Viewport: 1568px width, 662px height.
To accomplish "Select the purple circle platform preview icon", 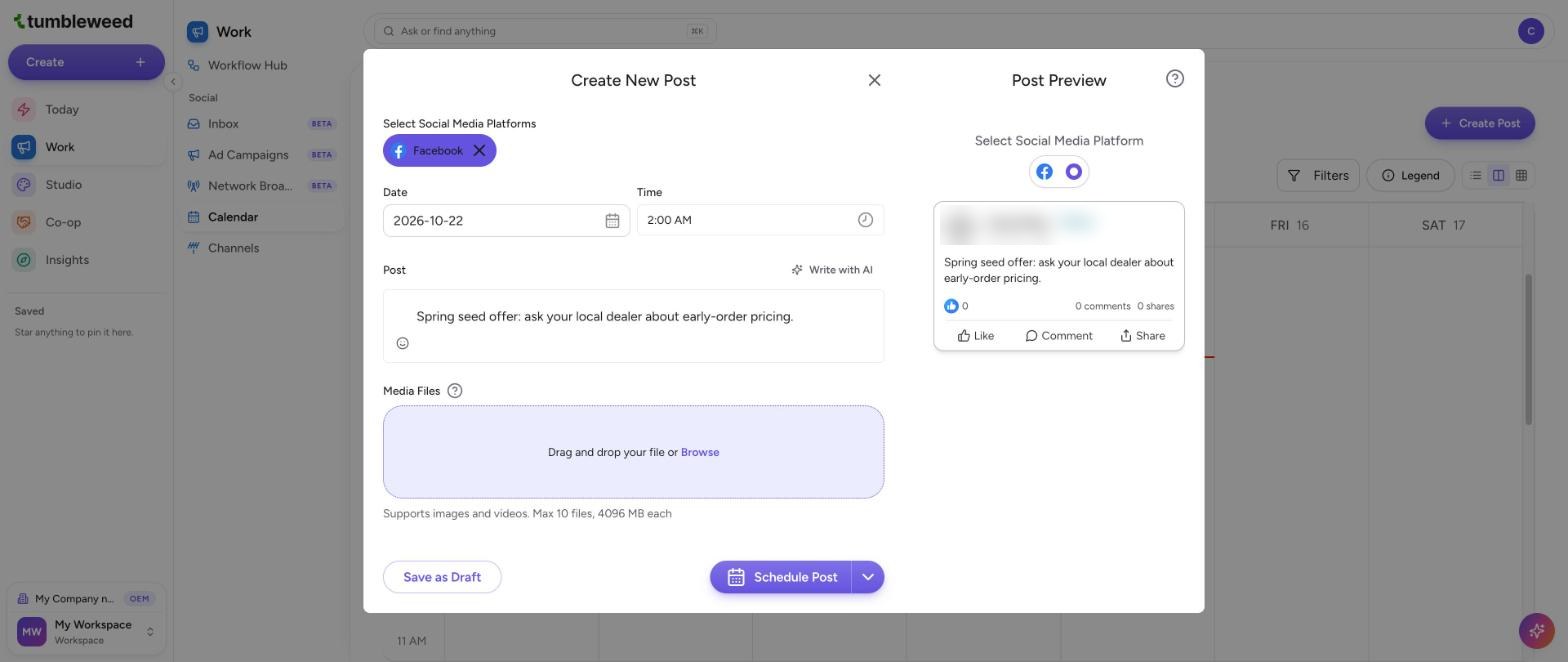I will pos(1074,172).
